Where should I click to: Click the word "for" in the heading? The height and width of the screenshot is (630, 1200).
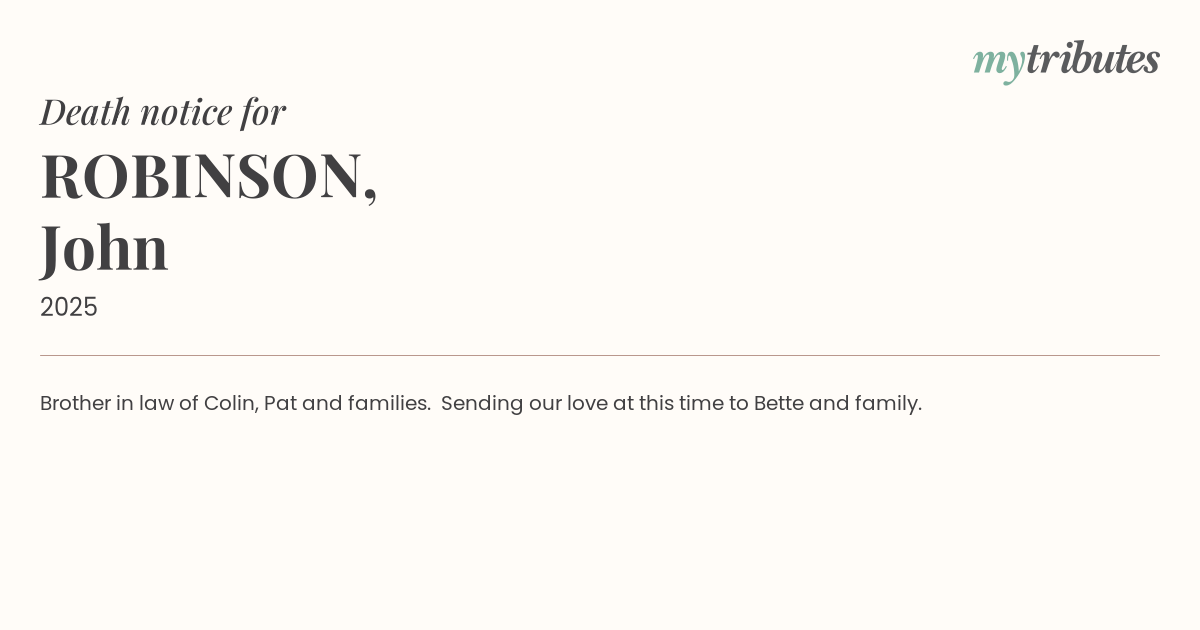pyautogui.click(x=263, y=112)
